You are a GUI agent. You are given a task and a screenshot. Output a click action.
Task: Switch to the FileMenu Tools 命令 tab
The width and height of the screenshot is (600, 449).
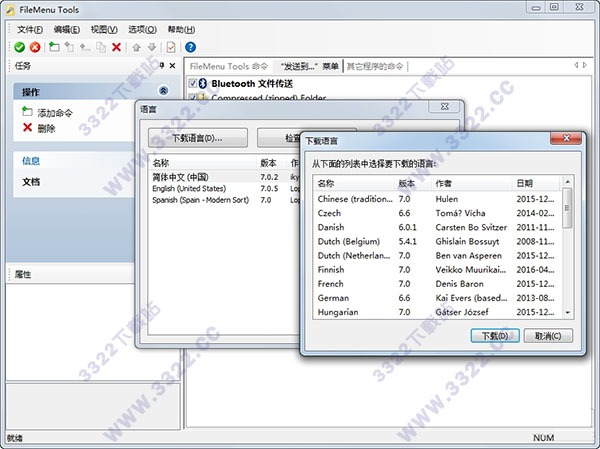pyautogui.click(x=228, y=66)
